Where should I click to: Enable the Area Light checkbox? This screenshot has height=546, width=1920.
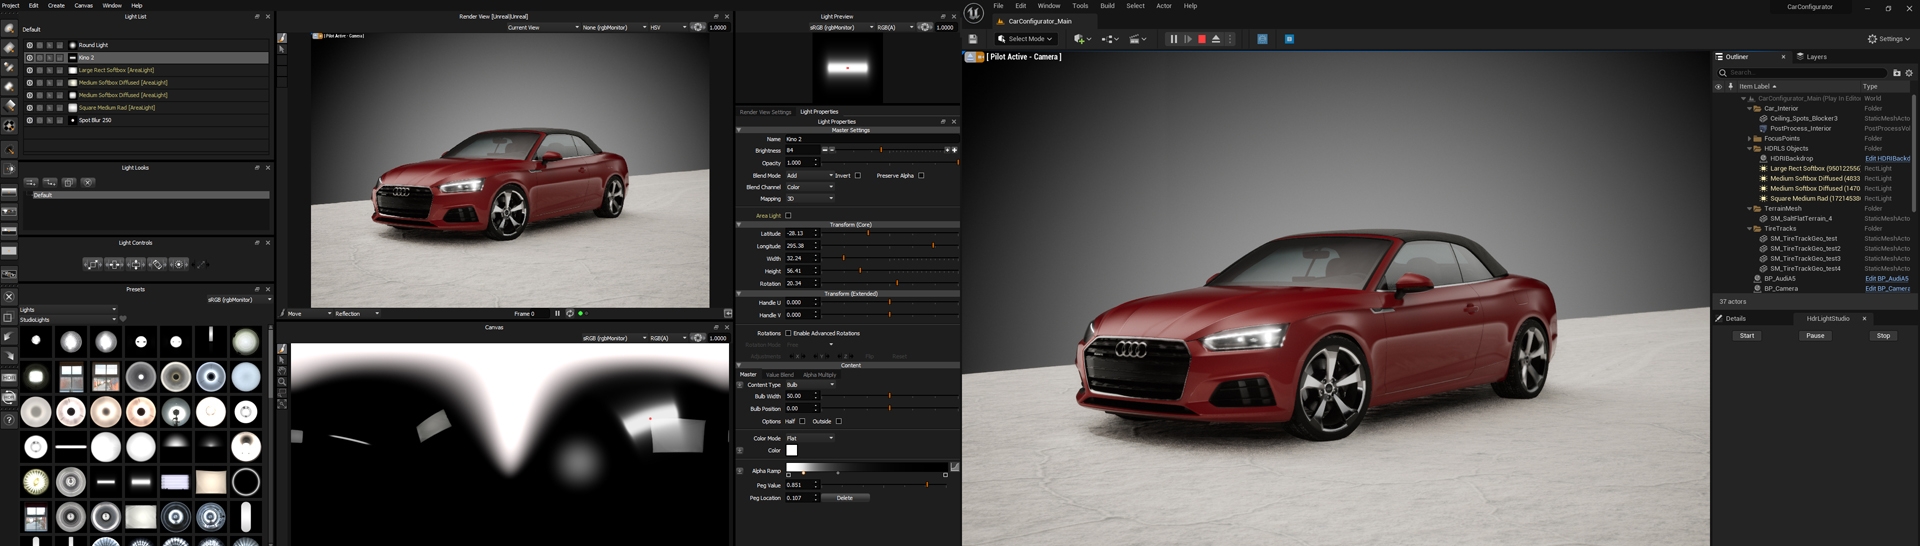click(788, 216)
